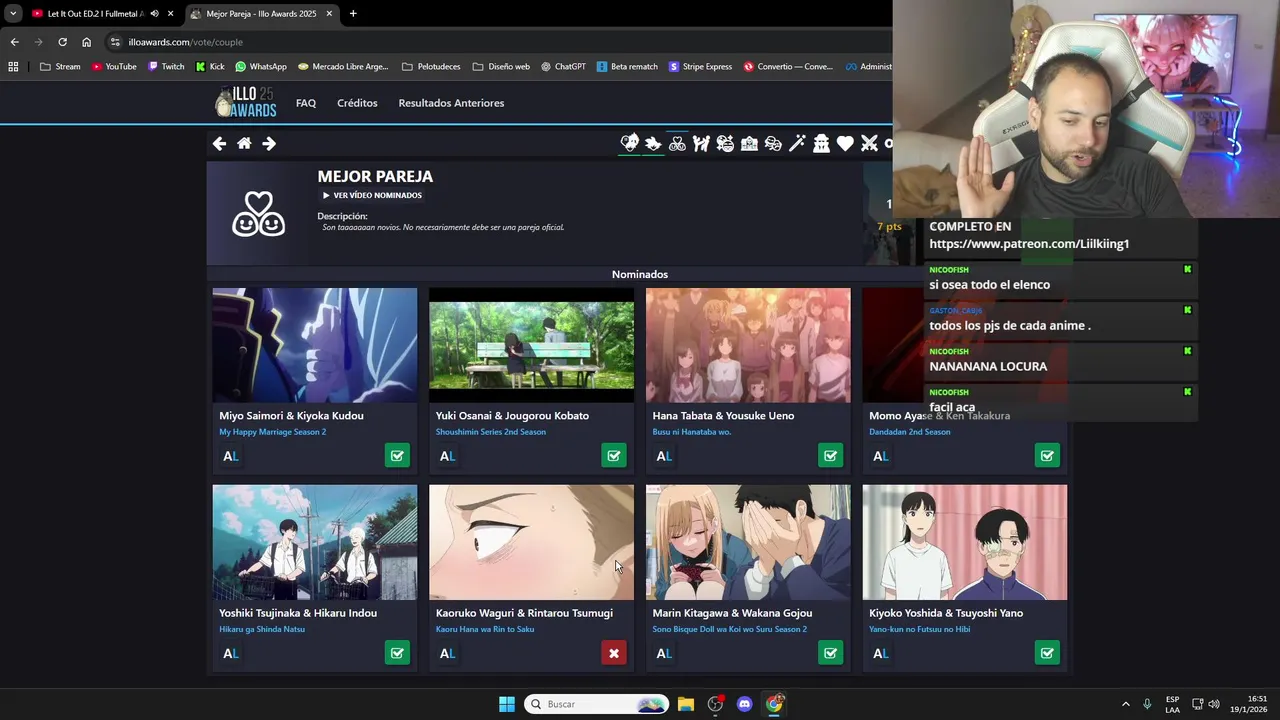This screenshot has height=720, width=1280.
Task: Switch to Mejor Pareja Illo Awards tab
Action: [261, 14]
